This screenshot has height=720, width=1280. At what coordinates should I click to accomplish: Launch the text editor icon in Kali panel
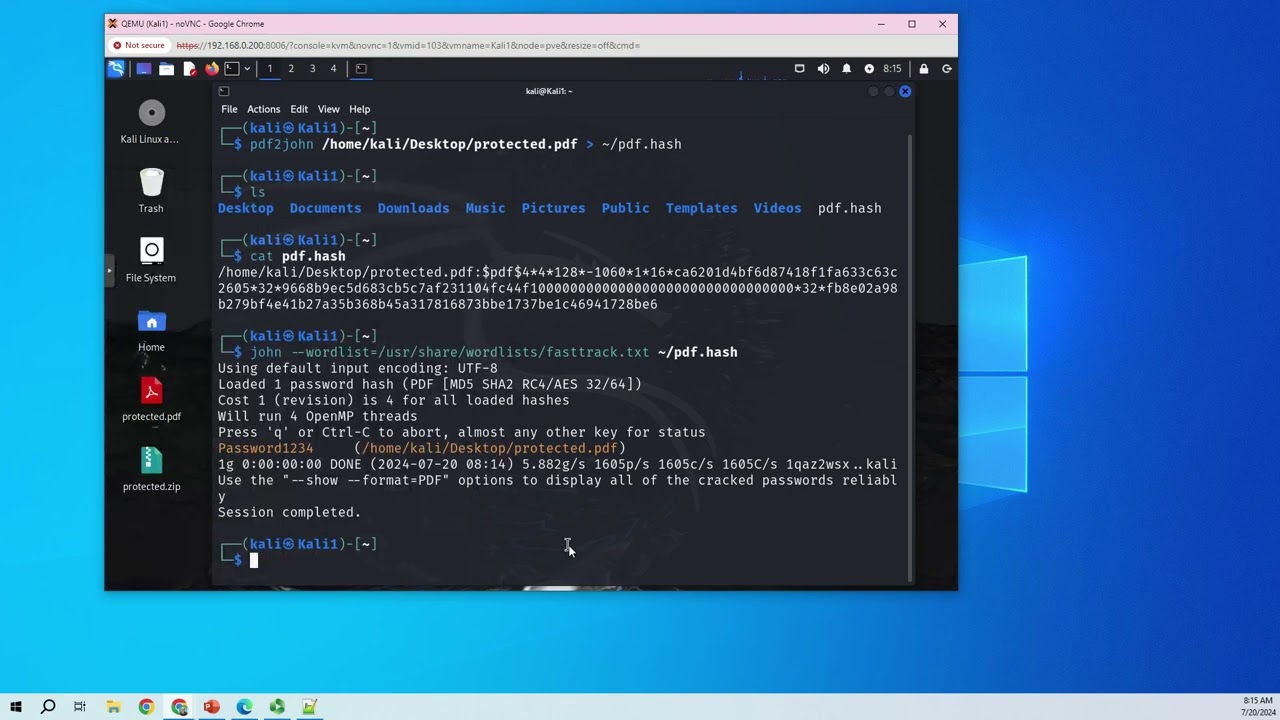189,69
